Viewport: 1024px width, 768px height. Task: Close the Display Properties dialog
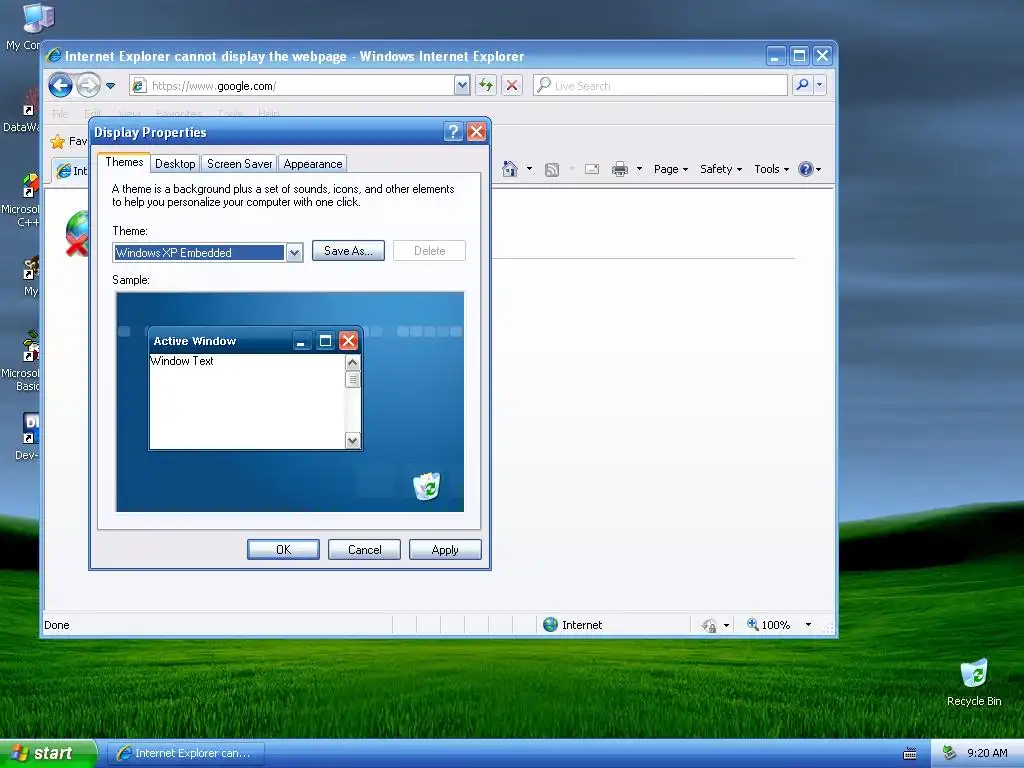tap(477, 132)
